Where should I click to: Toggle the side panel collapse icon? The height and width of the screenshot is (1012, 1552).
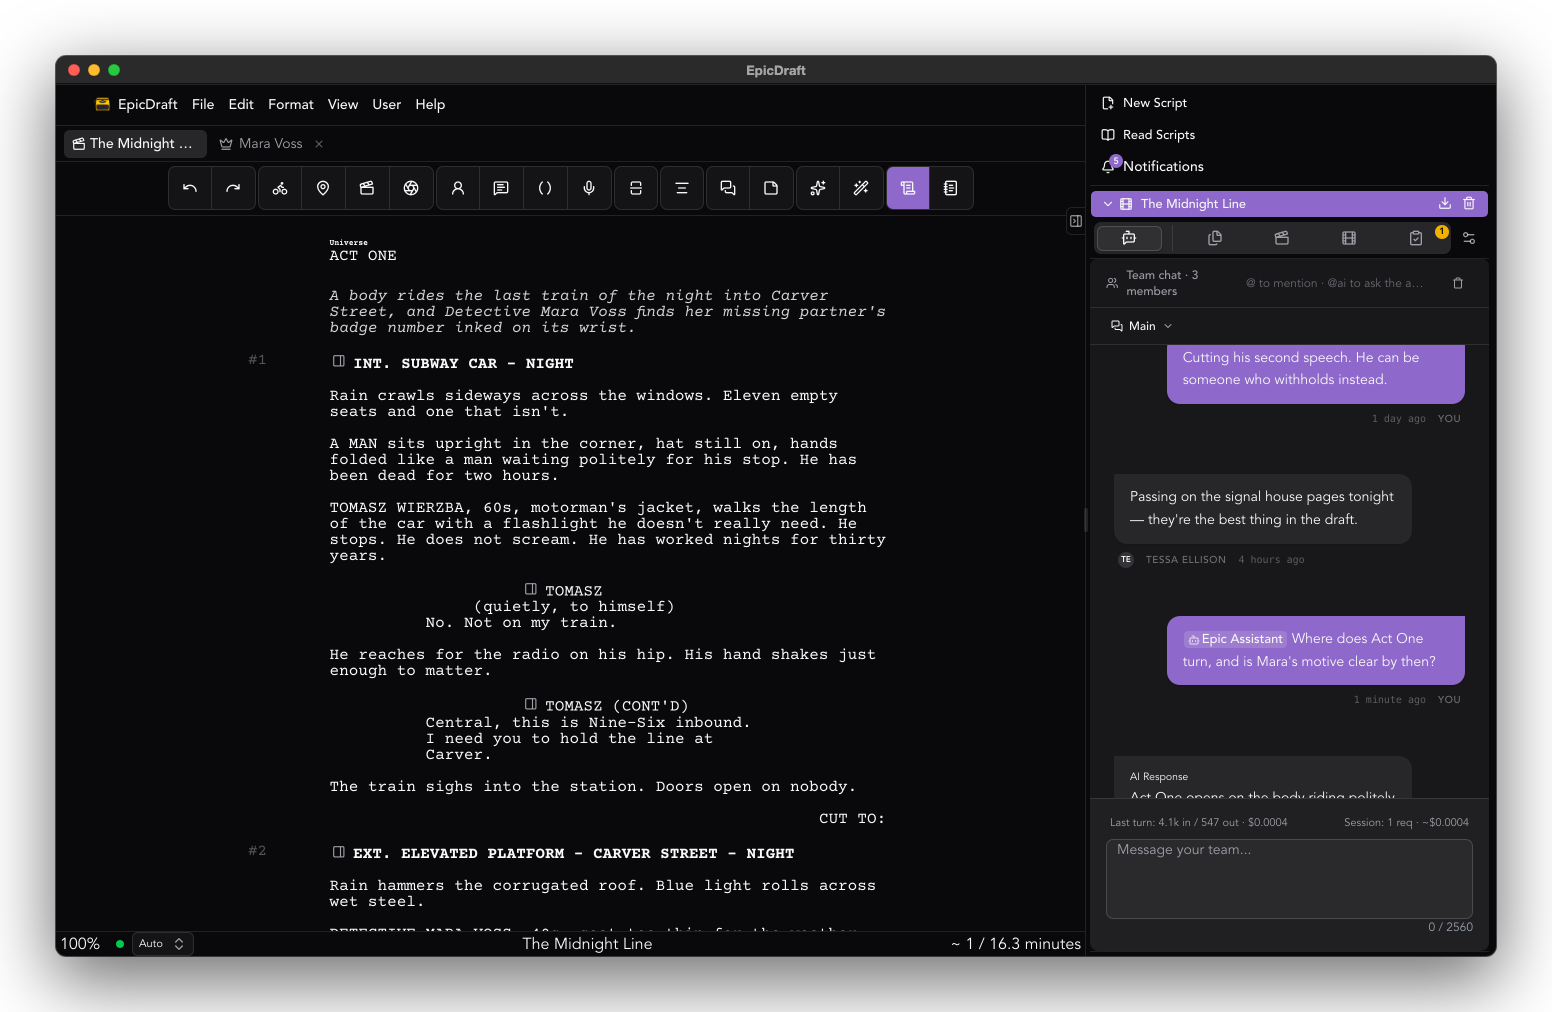click(x=1076, y=221)
